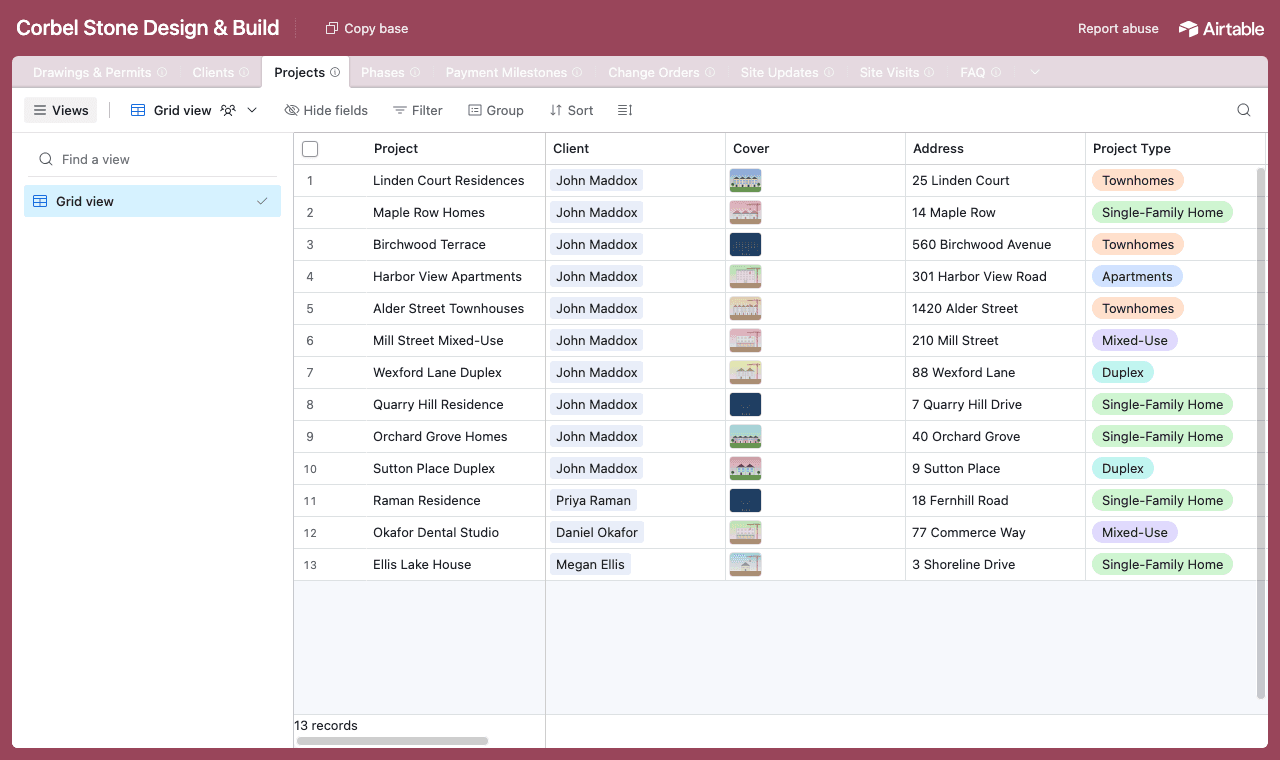1280x760 pixels.
Task: Click the info icon beside Phases tab
Action: 415,72
